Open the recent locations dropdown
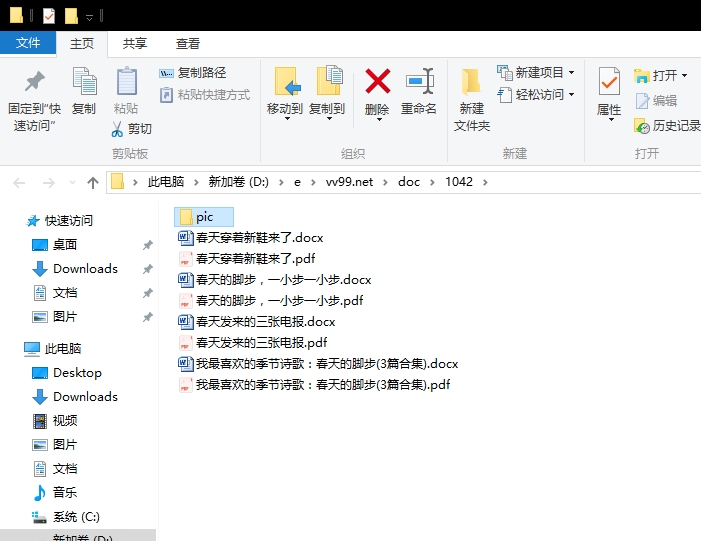This screenshot has height=541, width=701. [72, 183]
